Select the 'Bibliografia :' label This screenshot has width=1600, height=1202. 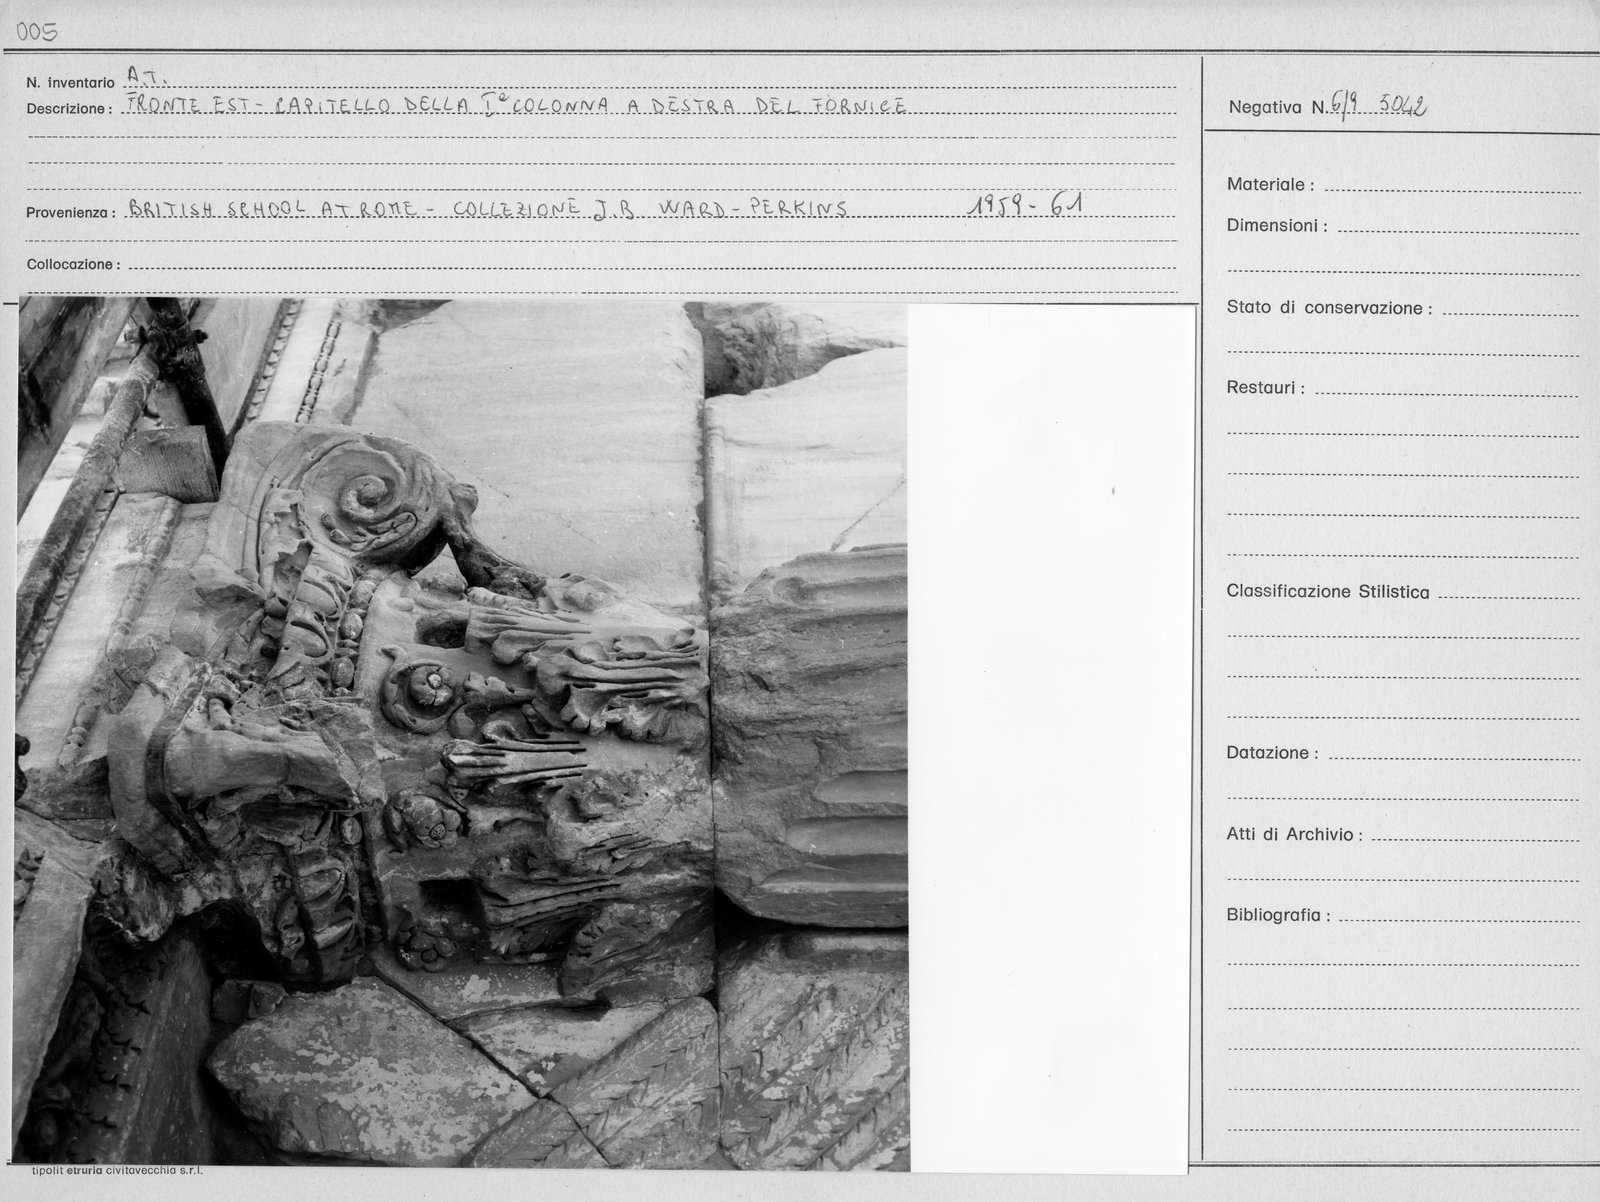coord(1278,915)
